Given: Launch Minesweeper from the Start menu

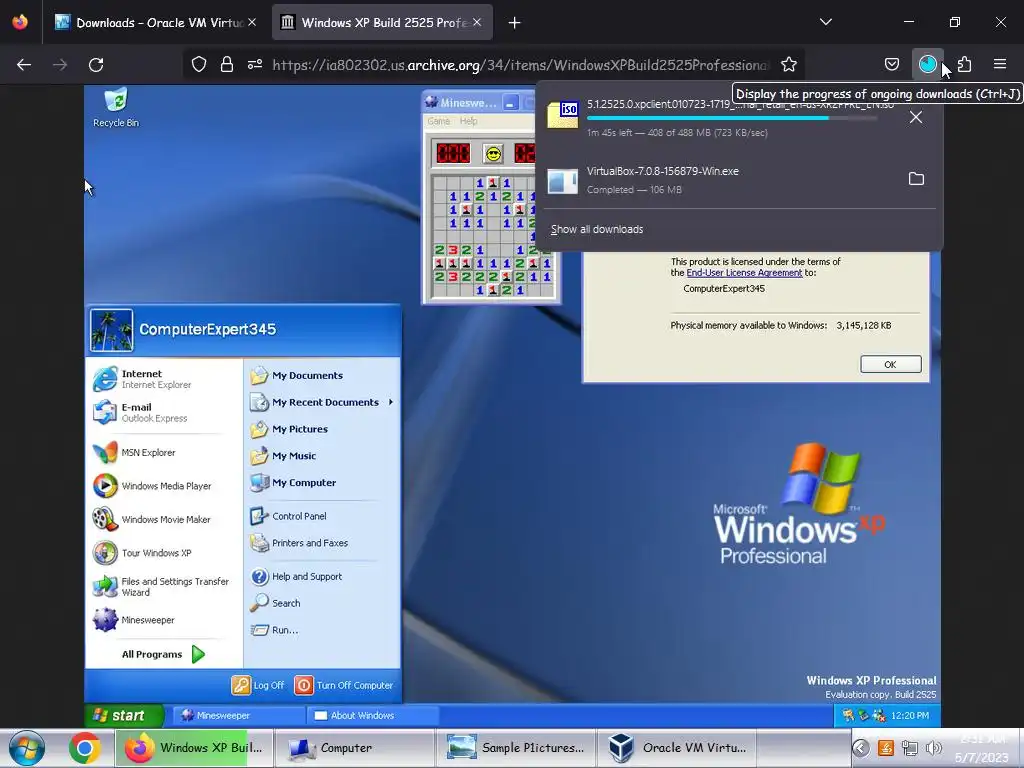Looking at the screenshot, I should point(134,620).
